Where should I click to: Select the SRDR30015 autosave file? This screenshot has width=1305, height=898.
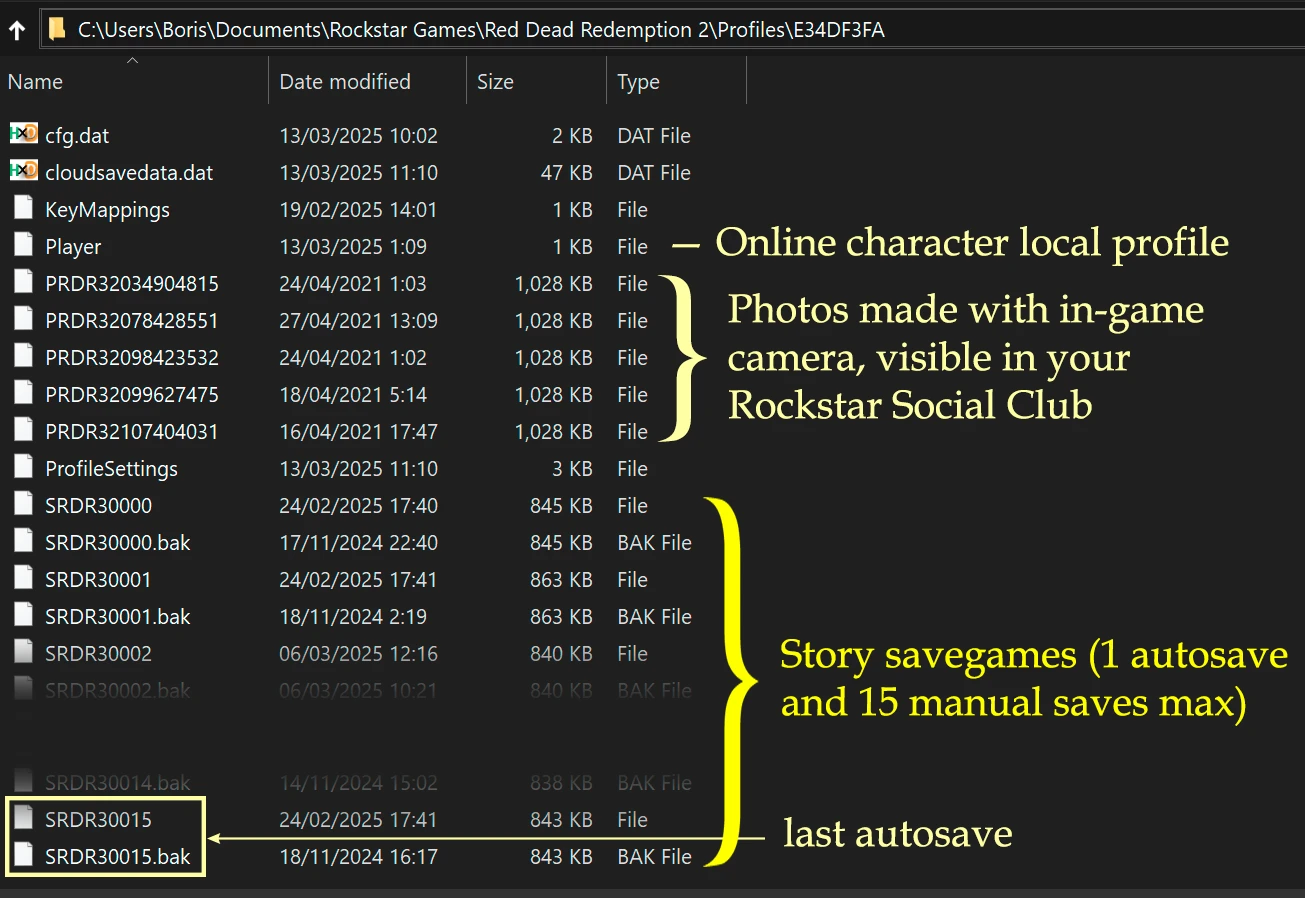tap(98, 820)
